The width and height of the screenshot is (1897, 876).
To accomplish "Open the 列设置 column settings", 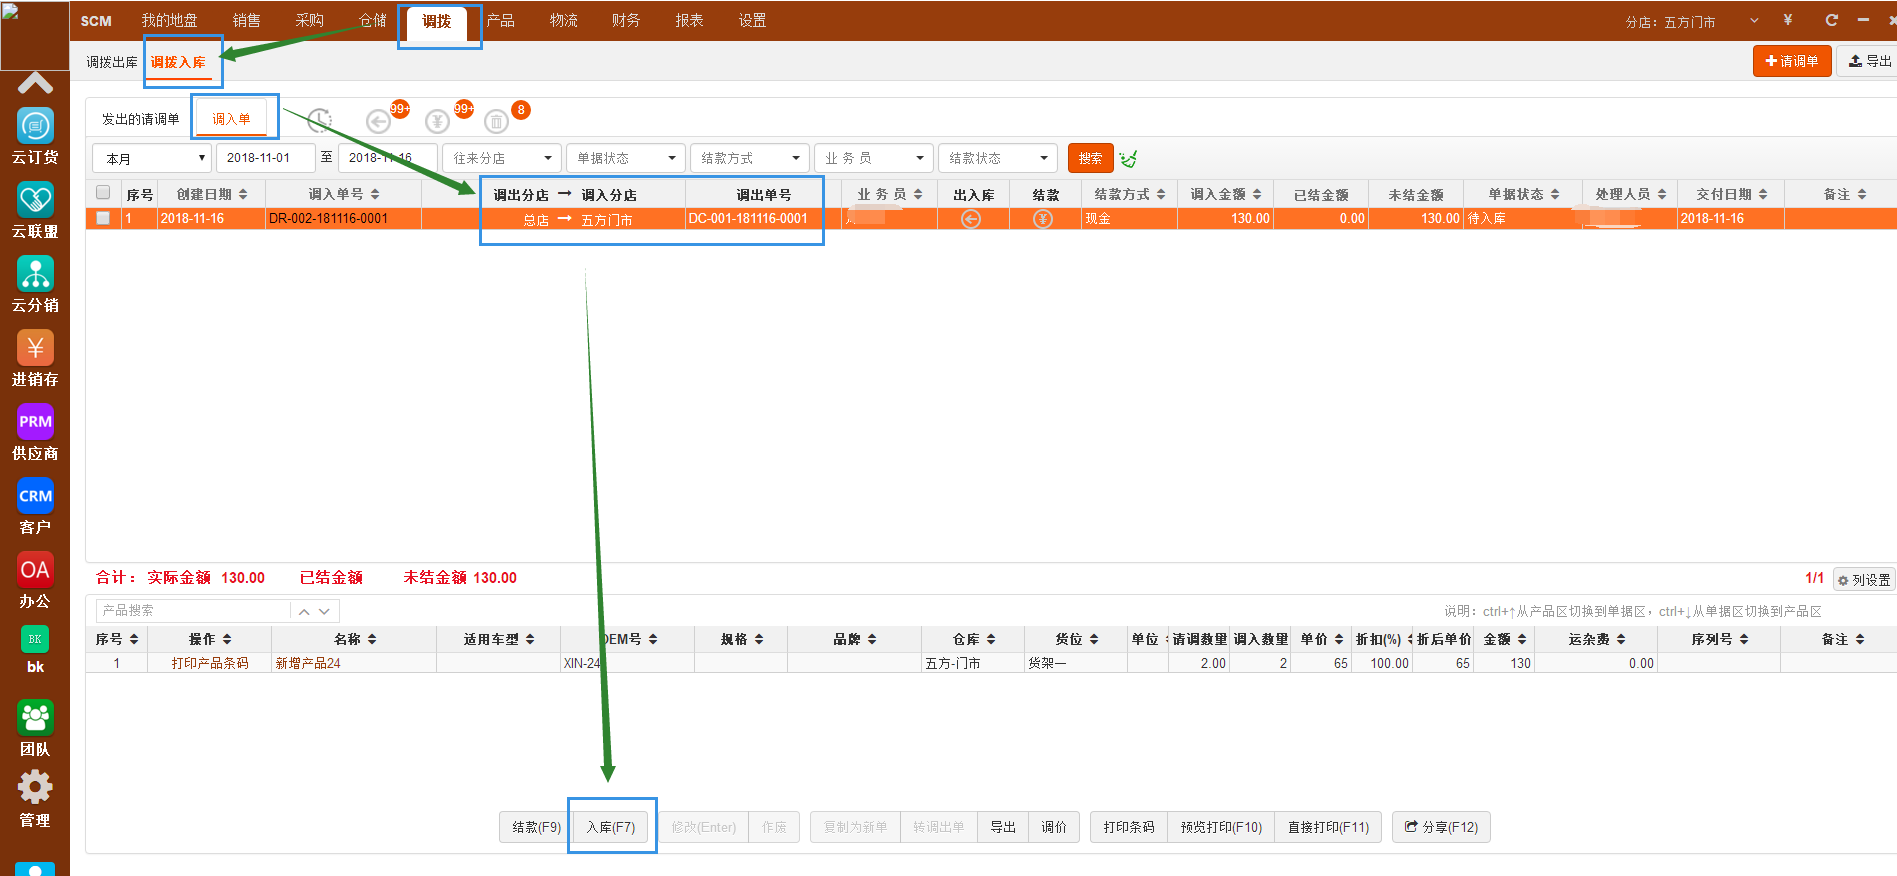I will point(1864,580).
